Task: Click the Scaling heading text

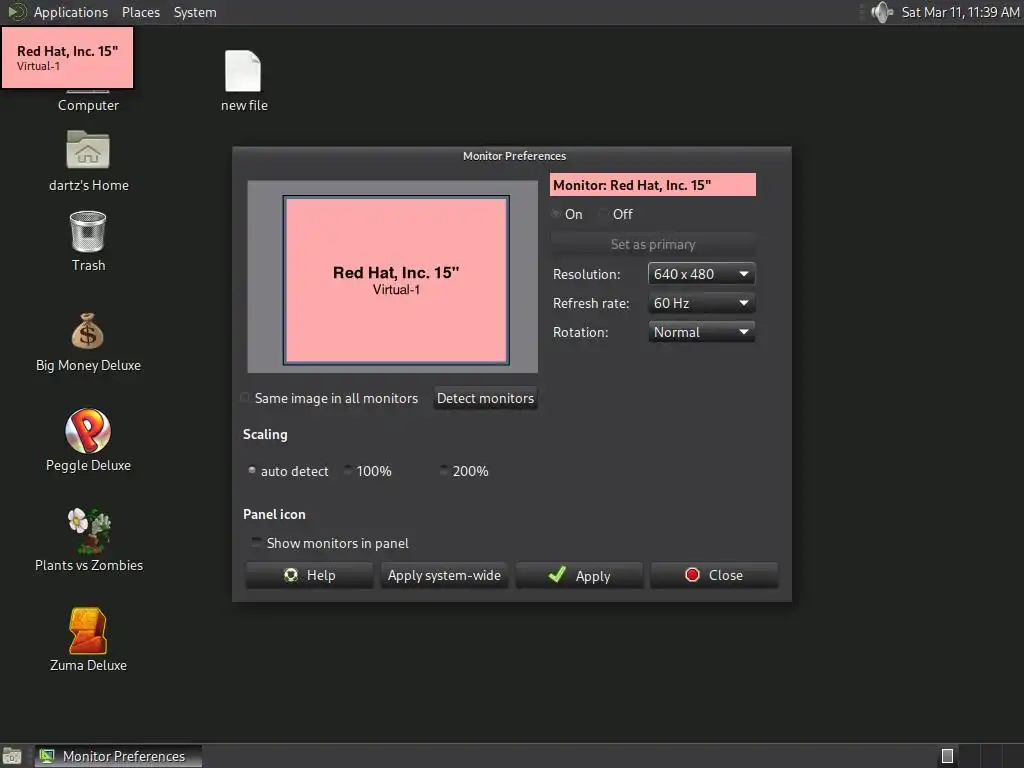Action: coord(265,434)
